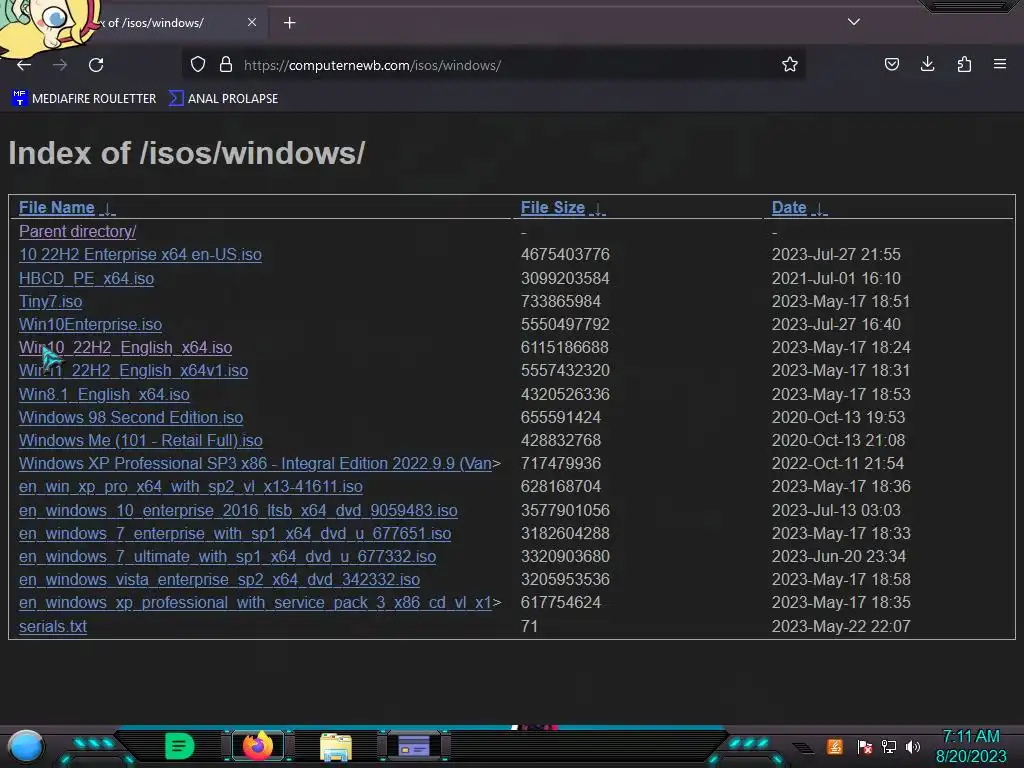Download Win10Enterprise.iso
This screenshot has height=768, width=1024.
(90, 324)
